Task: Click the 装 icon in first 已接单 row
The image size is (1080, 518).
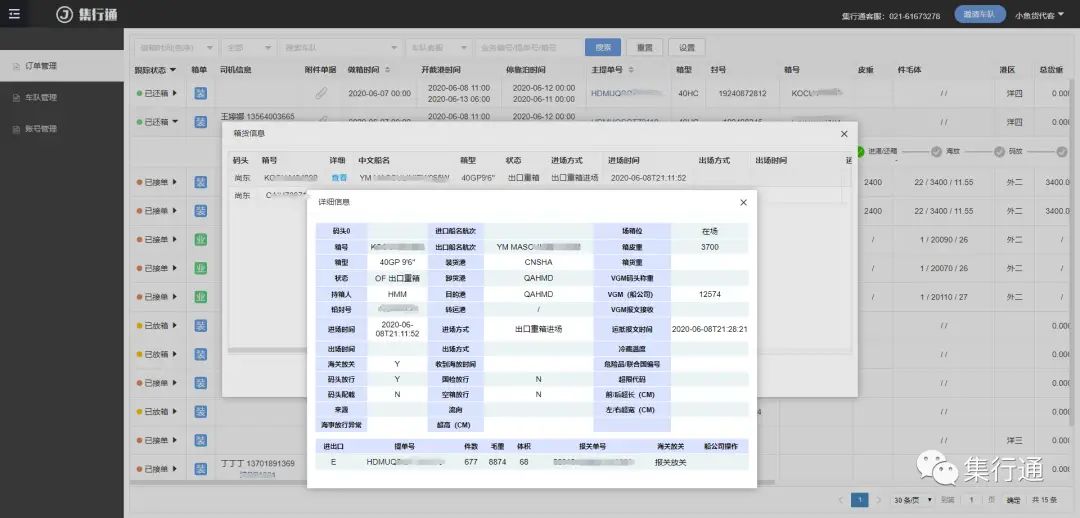Action: [200, 183]
